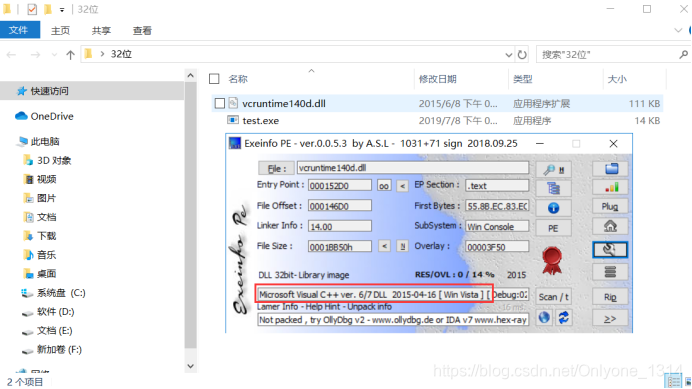The height and width of the screenshot is (389, 692).
Task: Open the wrench options icon button
Action: (610, 249)
